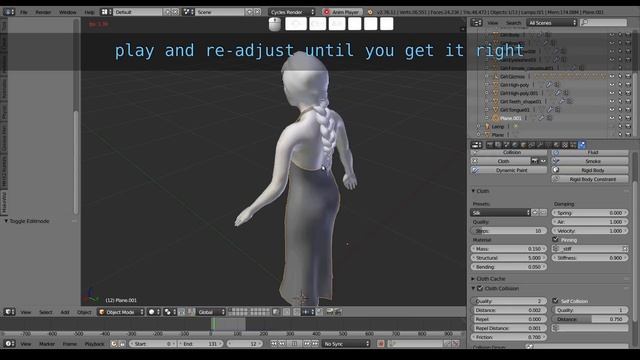Click the Anim Player button
640x360 pixels.
pos(341,12)
